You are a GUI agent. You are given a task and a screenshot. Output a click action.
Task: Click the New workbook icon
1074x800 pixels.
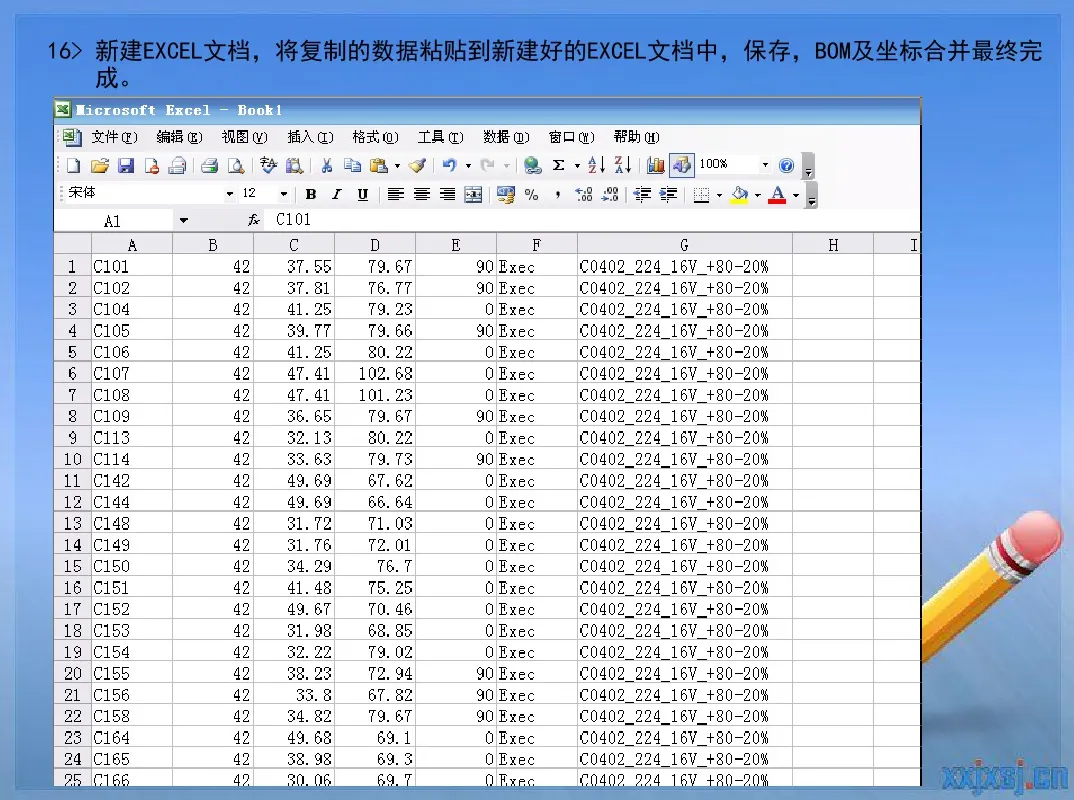click(x=73, y=165)
